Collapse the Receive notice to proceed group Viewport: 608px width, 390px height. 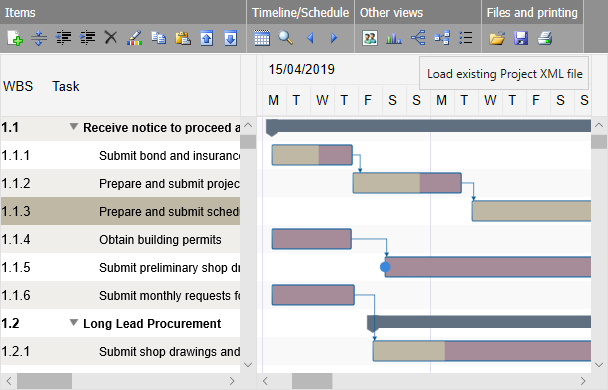point(74,127)
